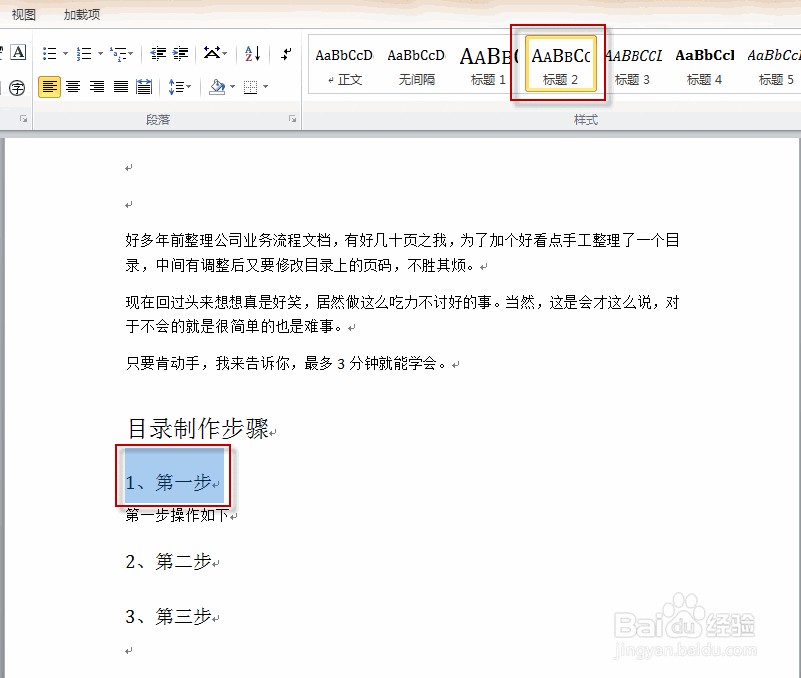Apply the 标题 5 style
The width and height of the screenshot is (801, 678).
click(774, 66)
